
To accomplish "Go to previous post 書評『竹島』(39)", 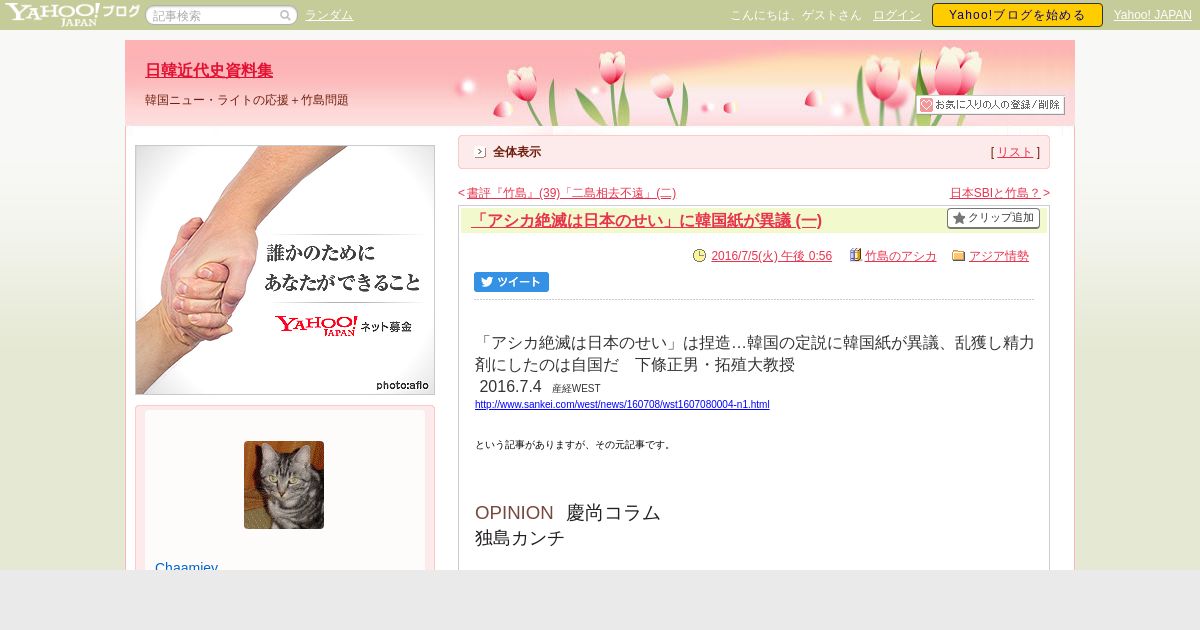I will tap(571, 193).
